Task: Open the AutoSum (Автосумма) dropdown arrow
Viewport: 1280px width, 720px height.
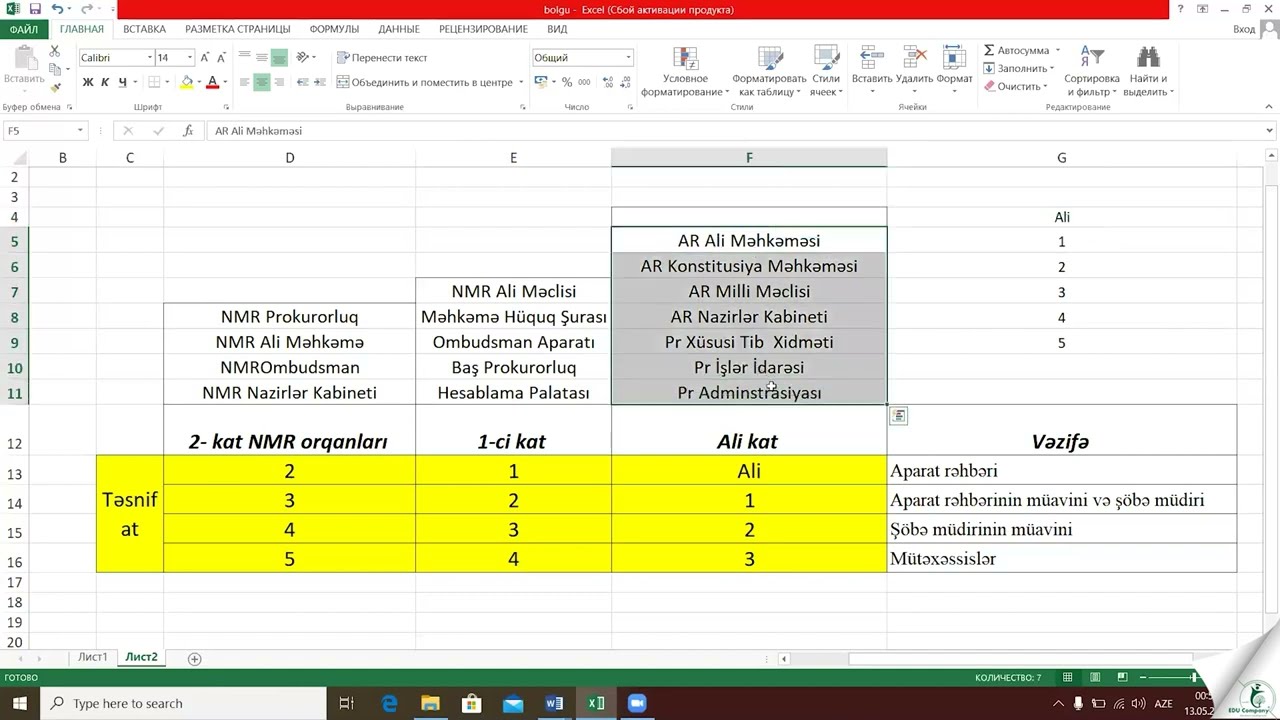Action: [x=1057, y=50]
